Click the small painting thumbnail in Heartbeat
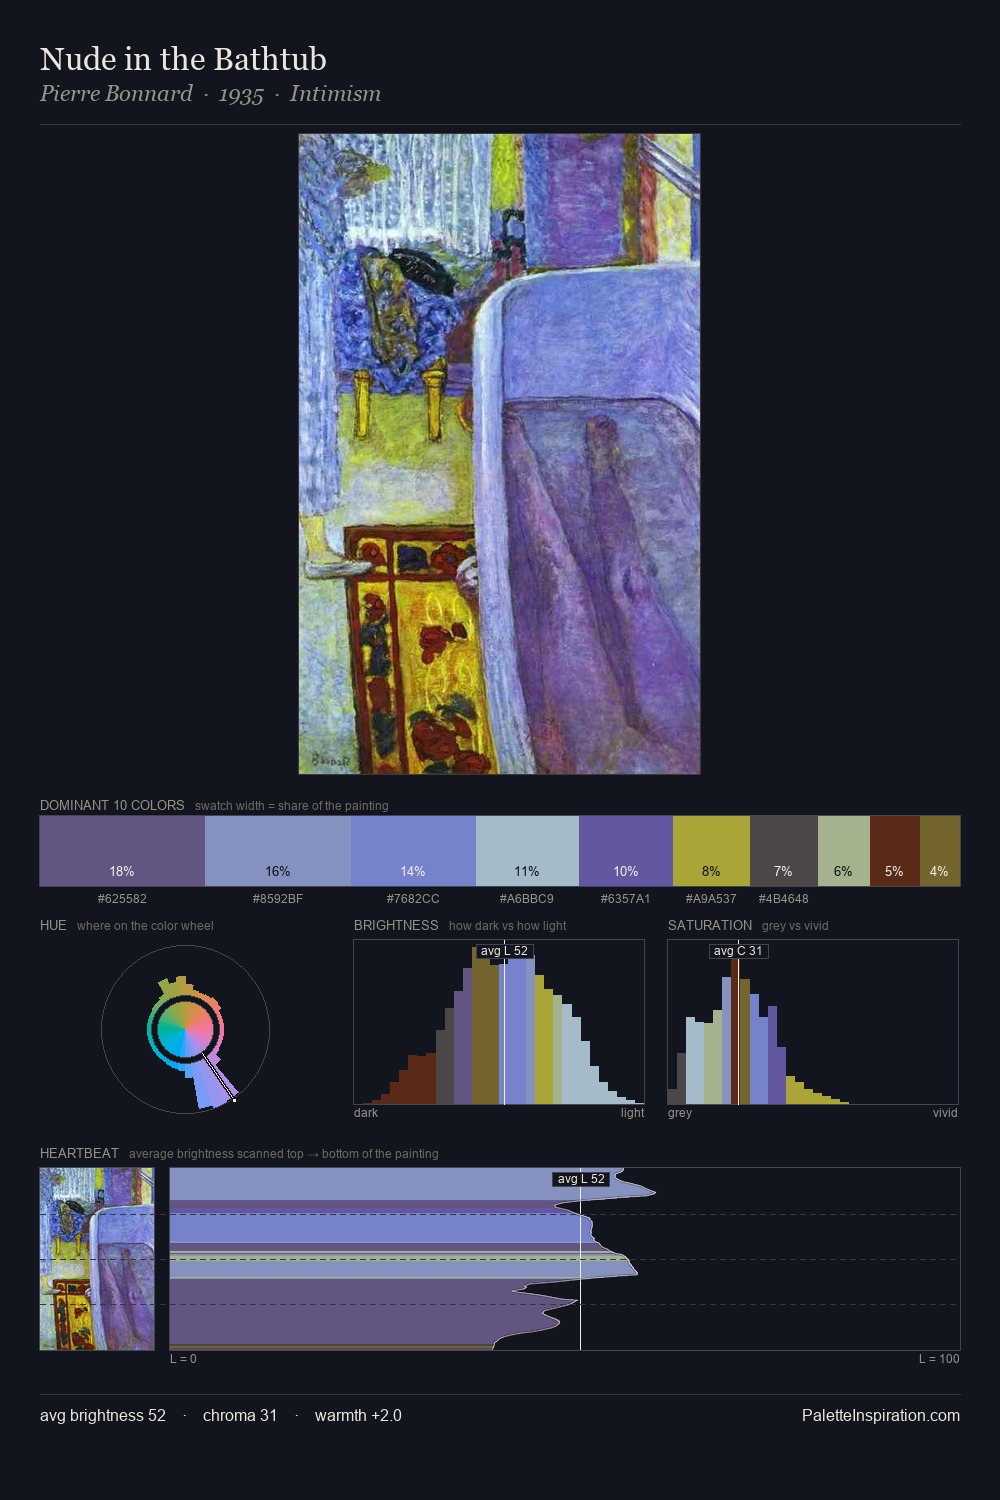The height and width of the screenshot is (1500, 1000). tap(97, 1259)
